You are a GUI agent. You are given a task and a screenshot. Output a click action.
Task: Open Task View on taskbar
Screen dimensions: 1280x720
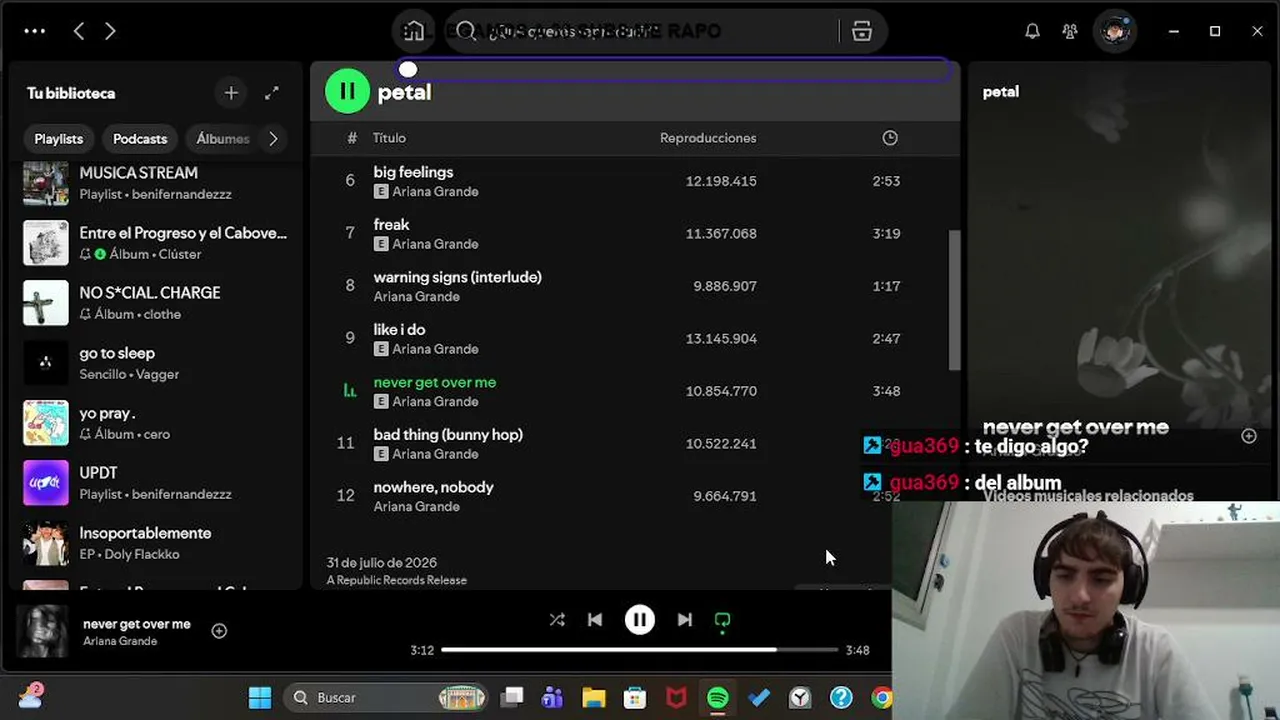click(x=513, y=698)
